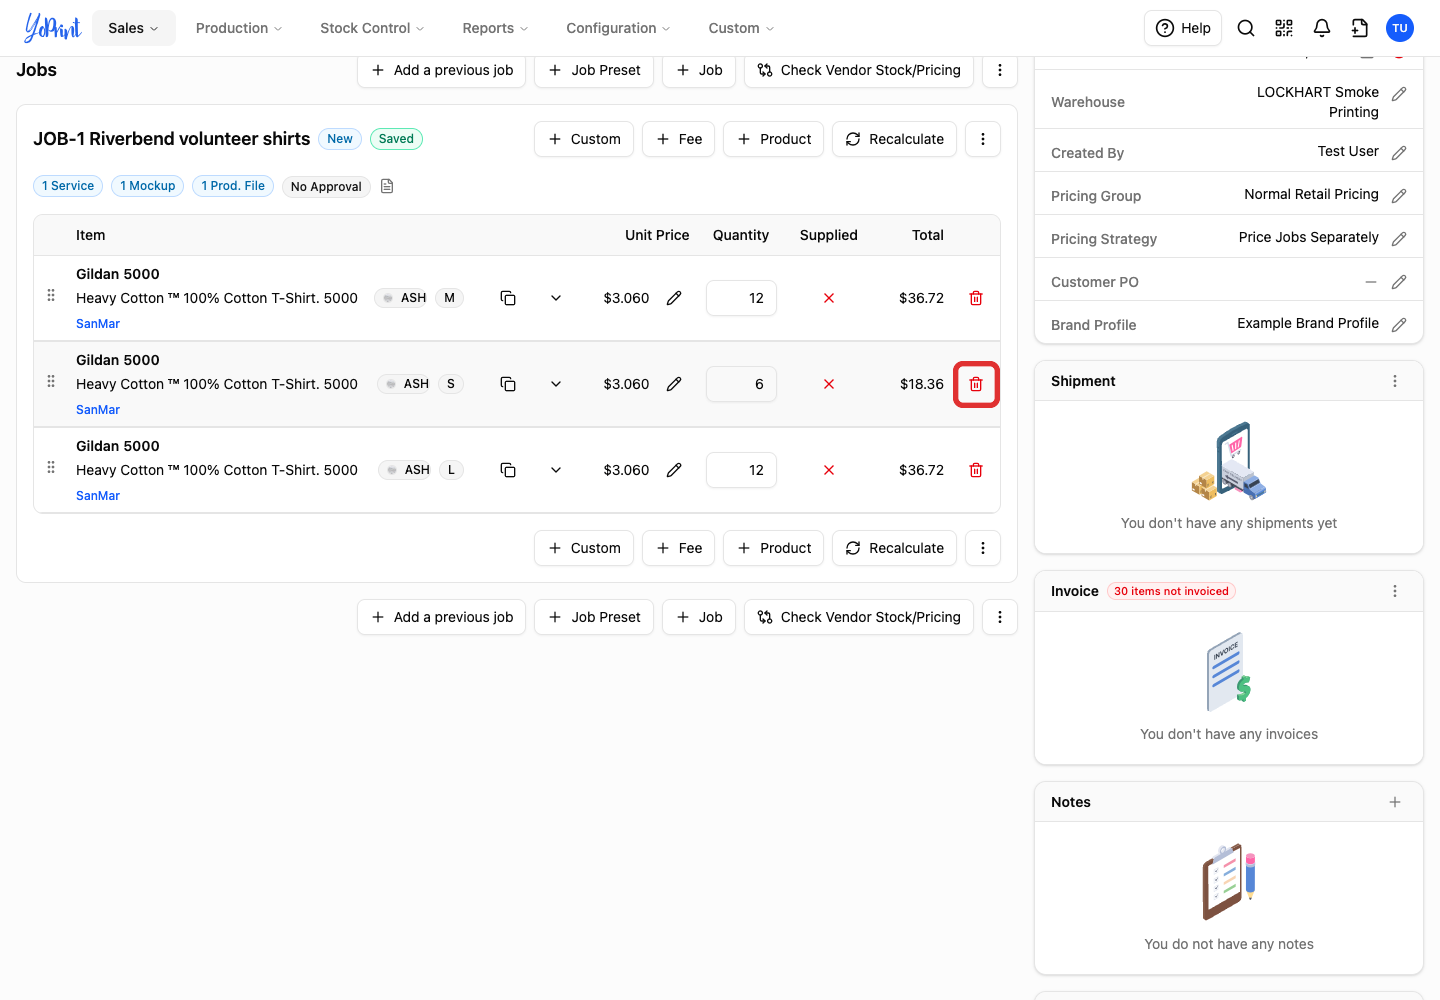Viewport: 1440px width, 1000px height.
Task: Open the 1 Service tag
Action: click(x=68, y=186)
